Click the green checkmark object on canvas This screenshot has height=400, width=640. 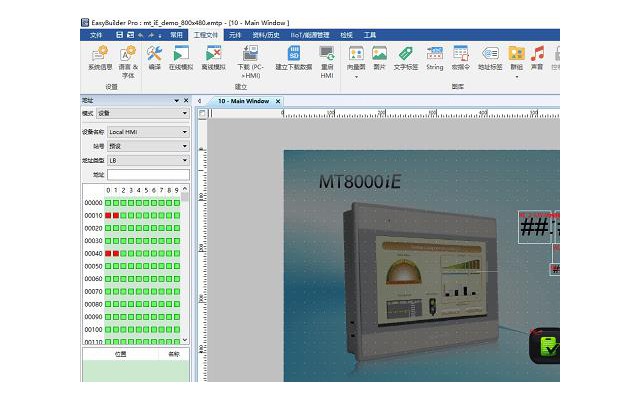[546, 346]
